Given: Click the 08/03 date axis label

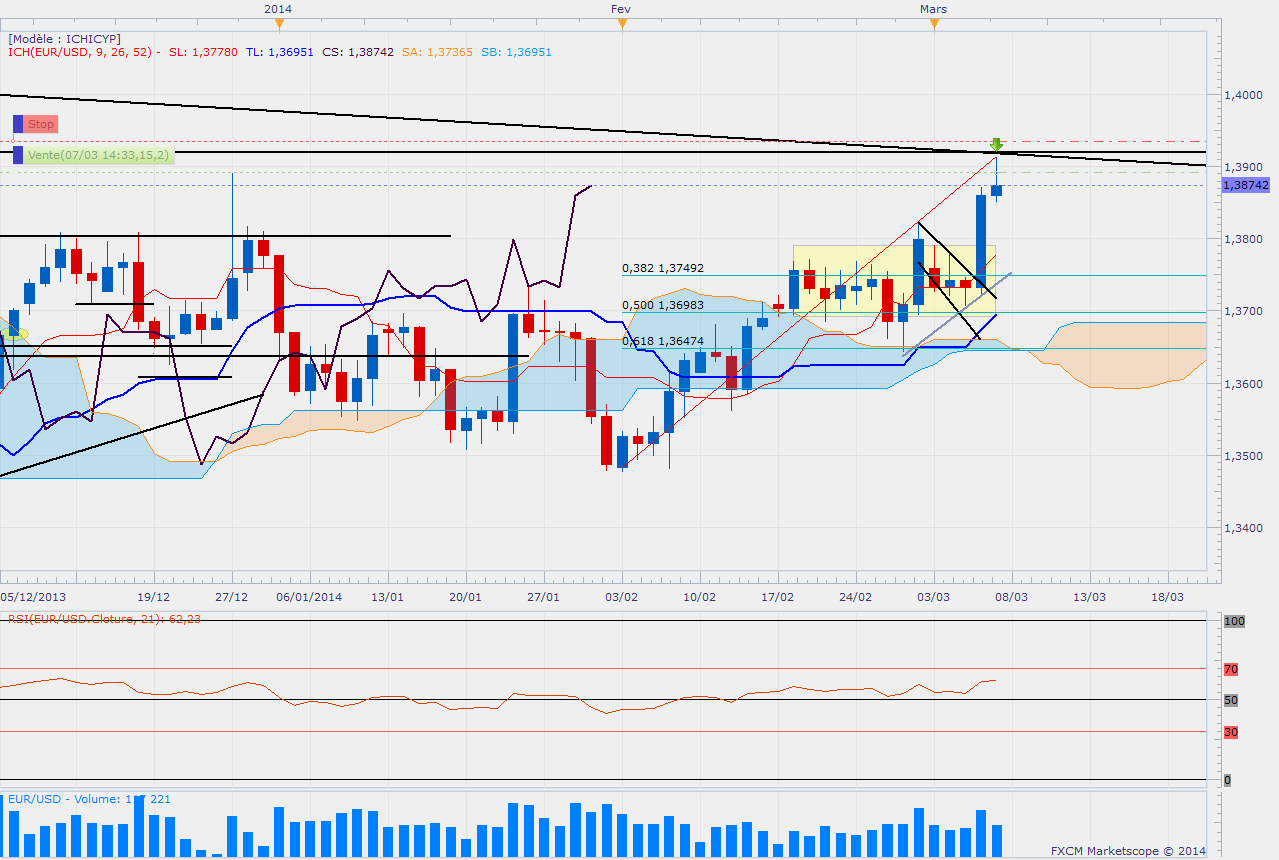Looking at the screenshot, I should [1012, 596].
